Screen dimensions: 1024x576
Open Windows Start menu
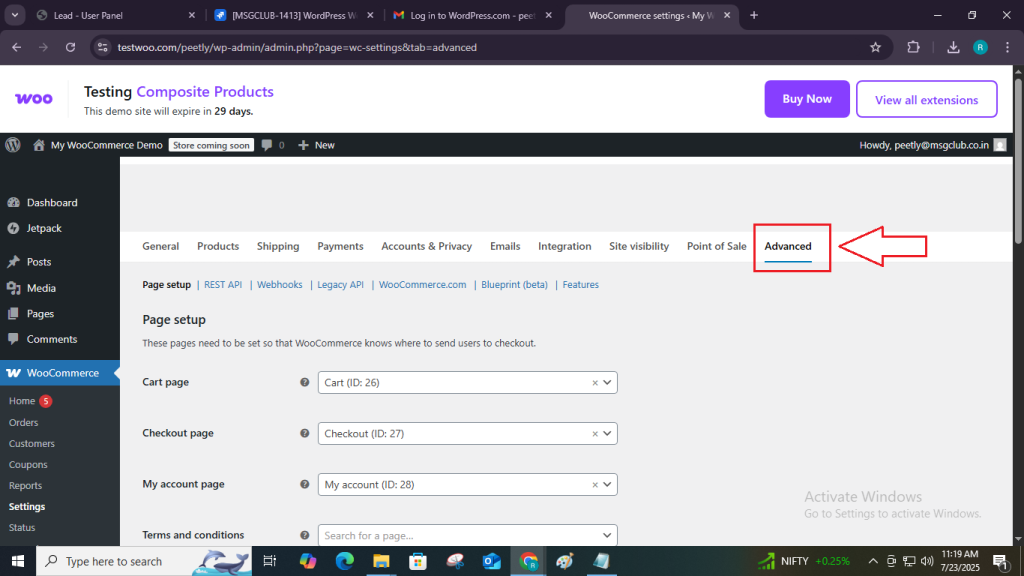[18, 561]
